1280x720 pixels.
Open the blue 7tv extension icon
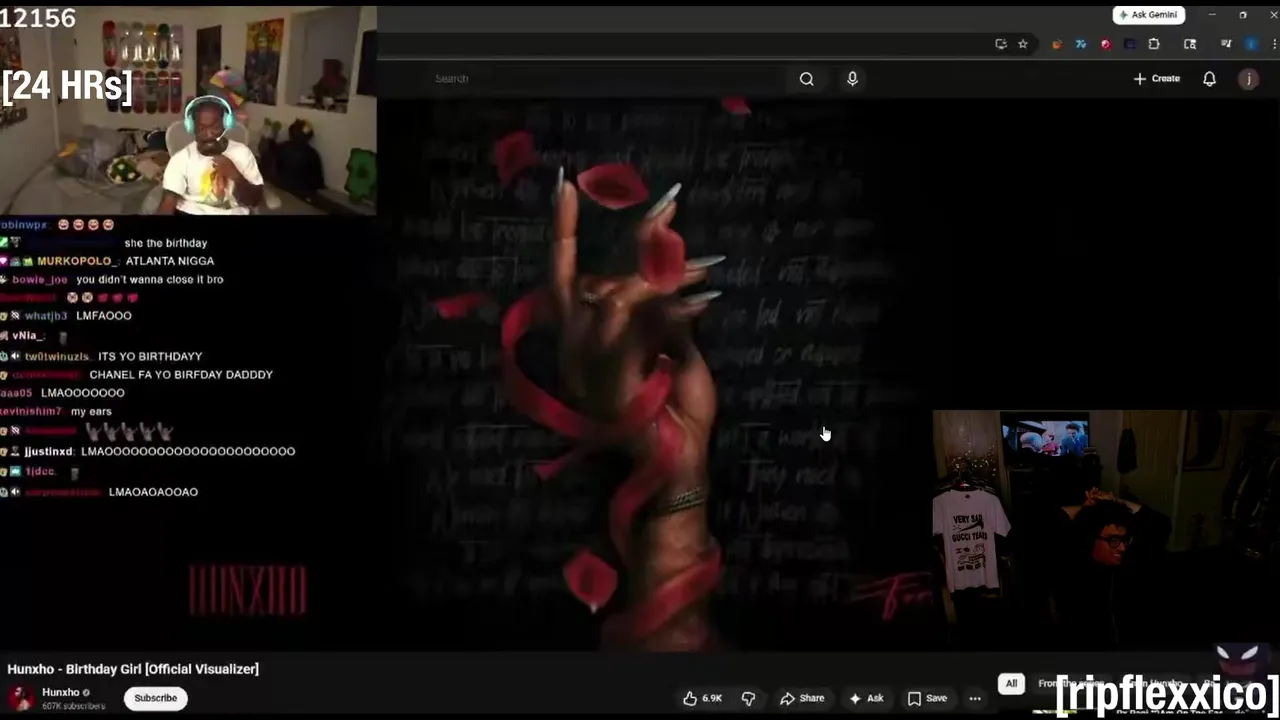(x=1081, y=44)
